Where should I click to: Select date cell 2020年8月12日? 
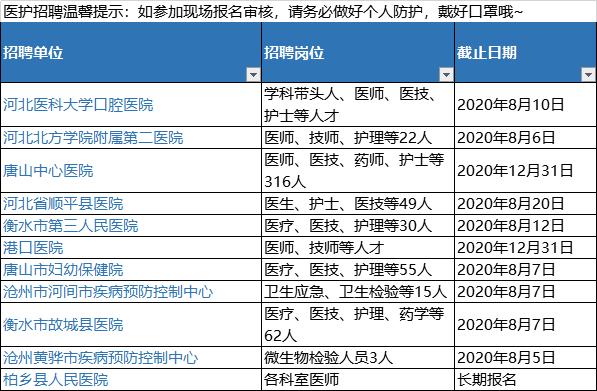525,226
